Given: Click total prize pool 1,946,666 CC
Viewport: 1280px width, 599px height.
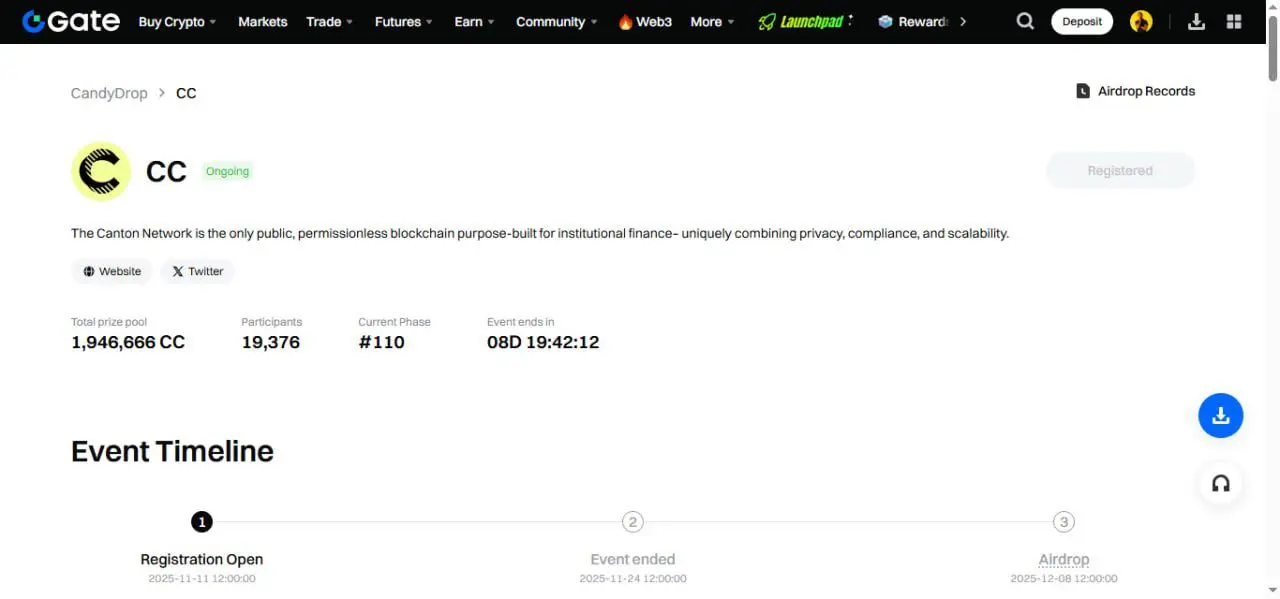Looking at the screenshot, I should [x=128, y=342].
